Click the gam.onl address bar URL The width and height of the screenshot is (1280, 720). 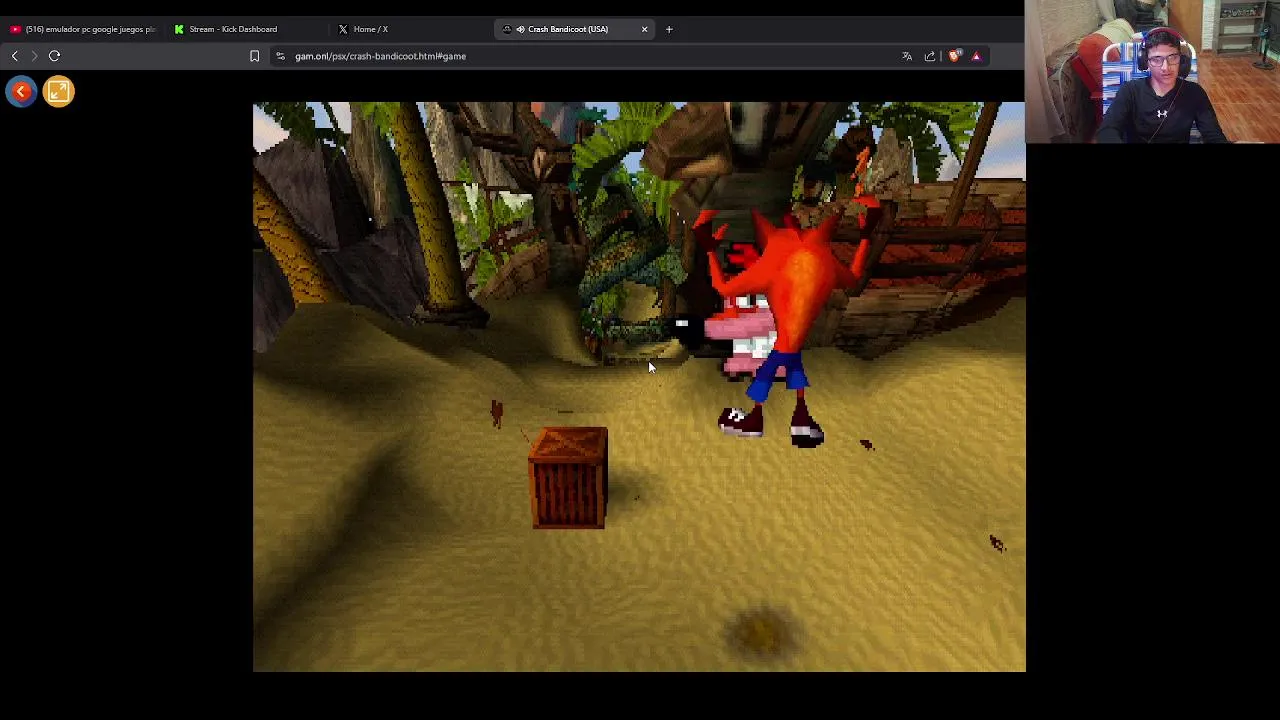click(380, 56)
